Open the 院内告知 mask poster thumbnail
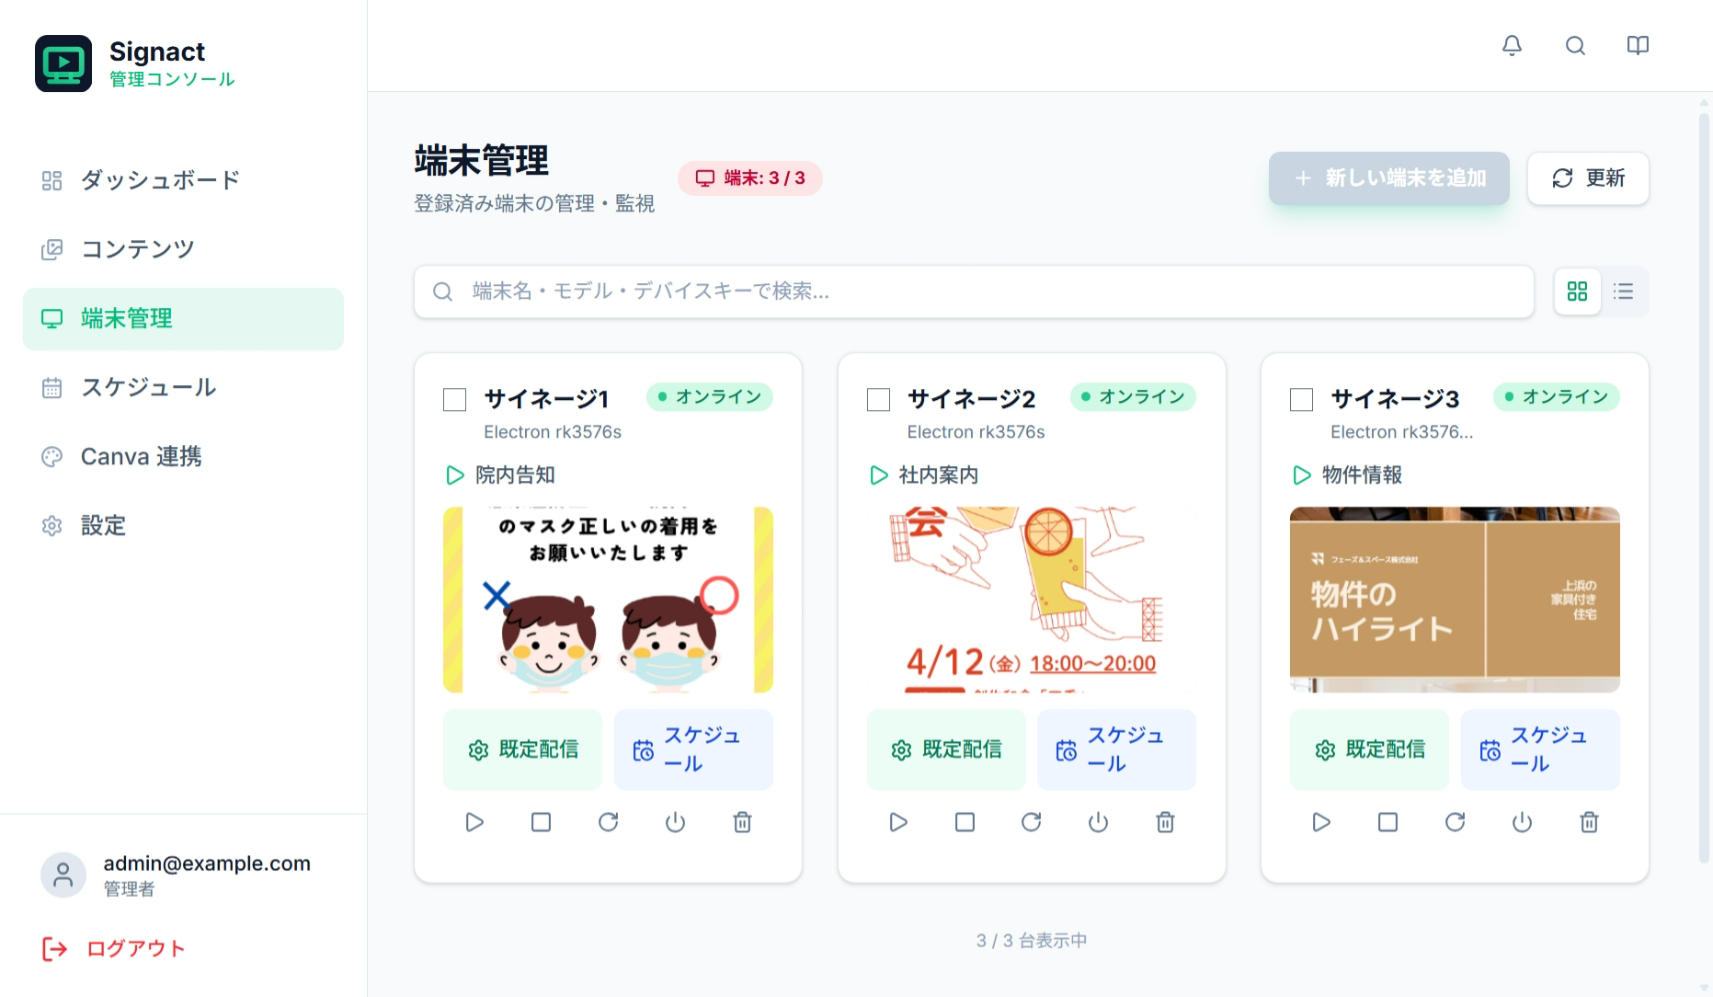The image size is (1713, 997). pyautogui.click(x=608, y=600)
